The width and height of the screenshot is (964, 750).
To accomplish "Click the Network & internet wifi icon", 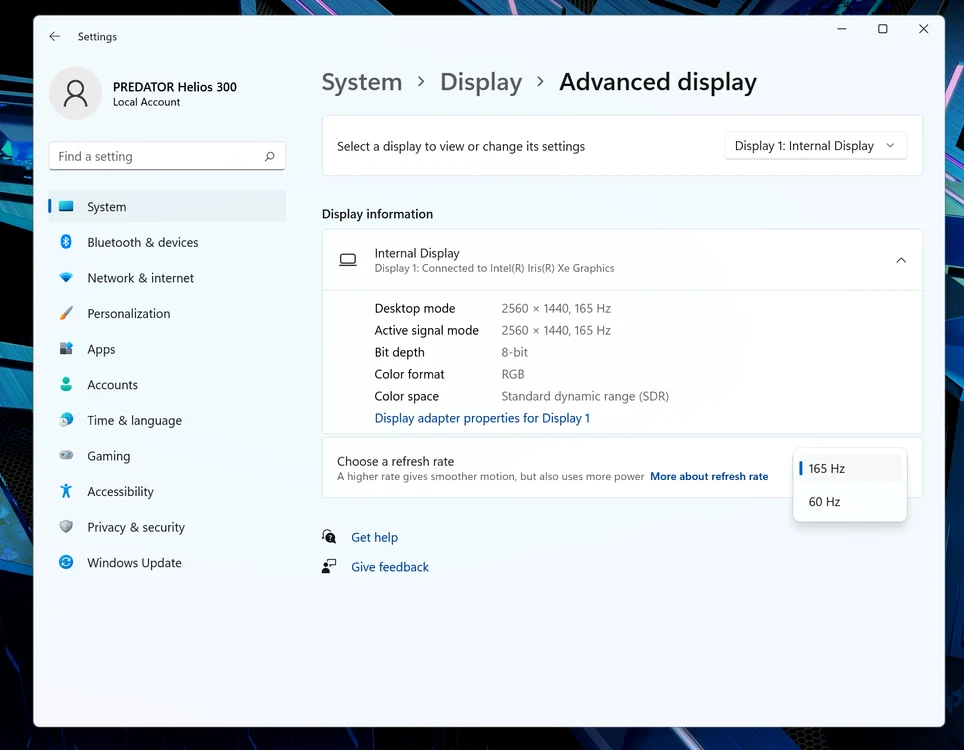I will pyautogui.click(x=66, y=277).
